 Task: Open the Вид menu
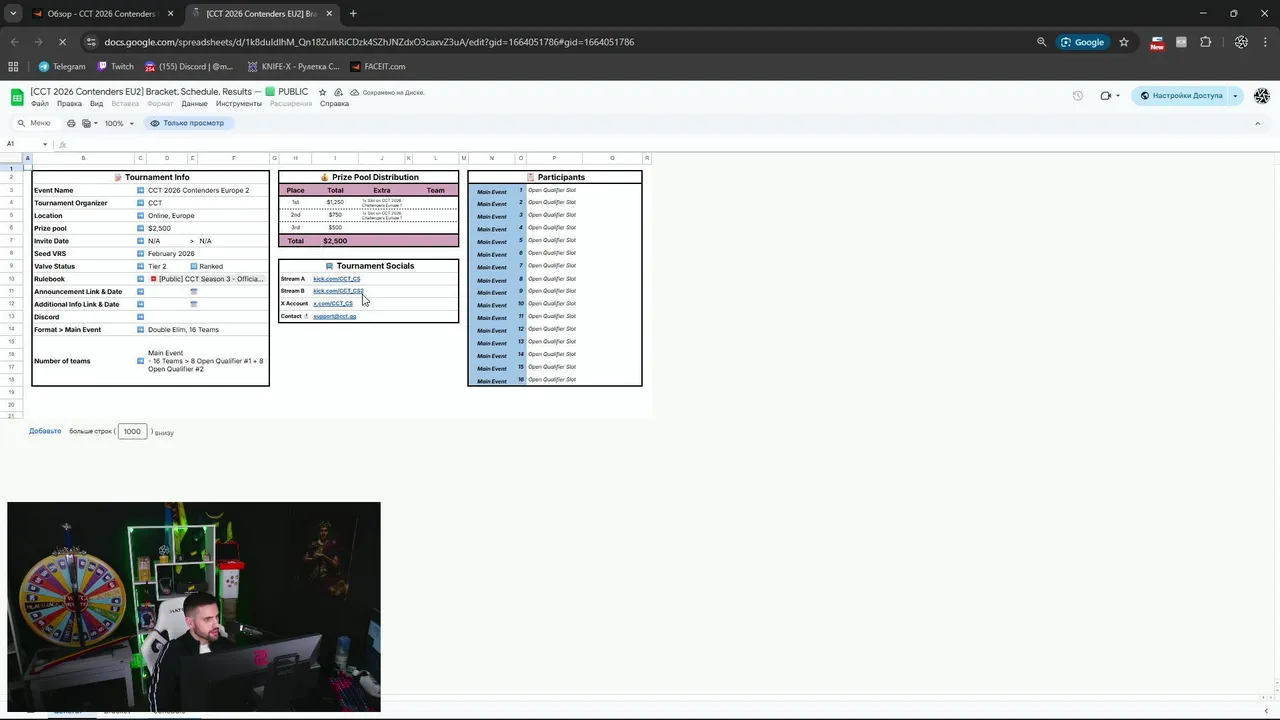tap(96, 104)
